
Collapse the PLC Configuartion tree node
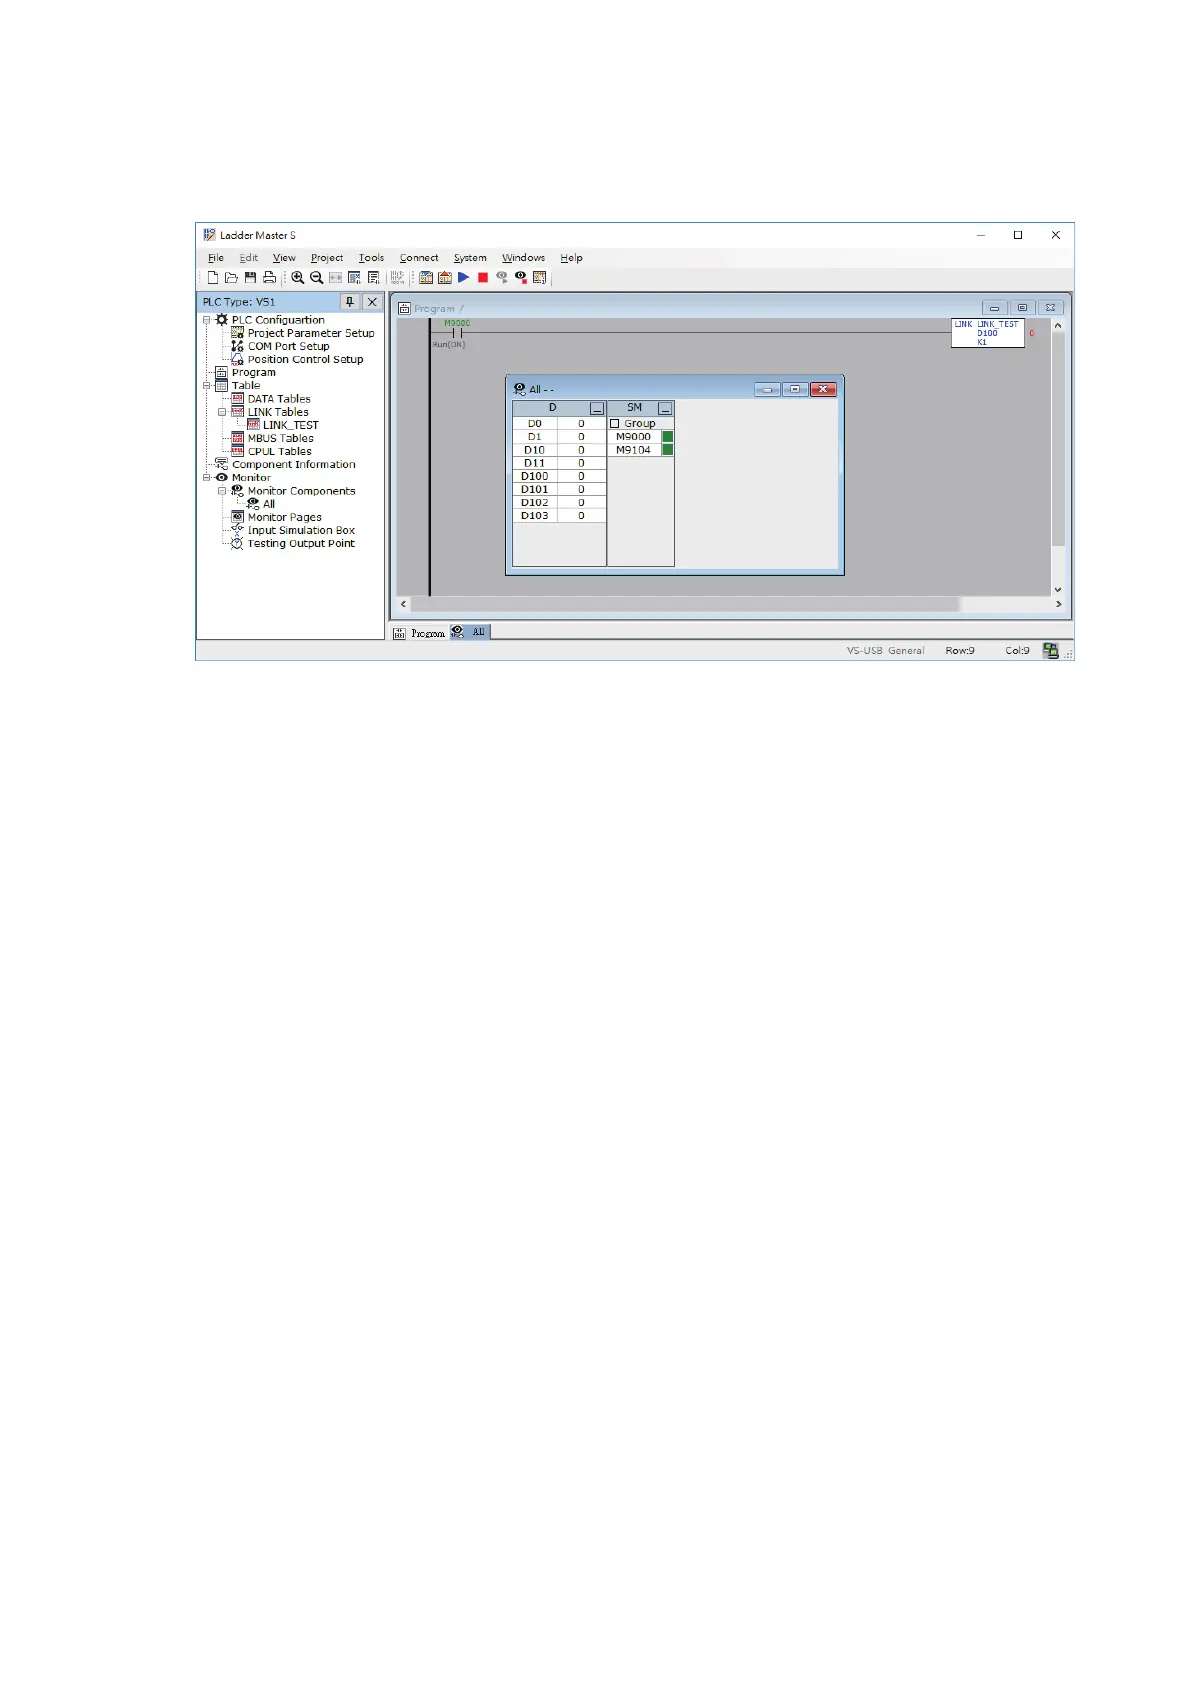(x=207, y=320)
